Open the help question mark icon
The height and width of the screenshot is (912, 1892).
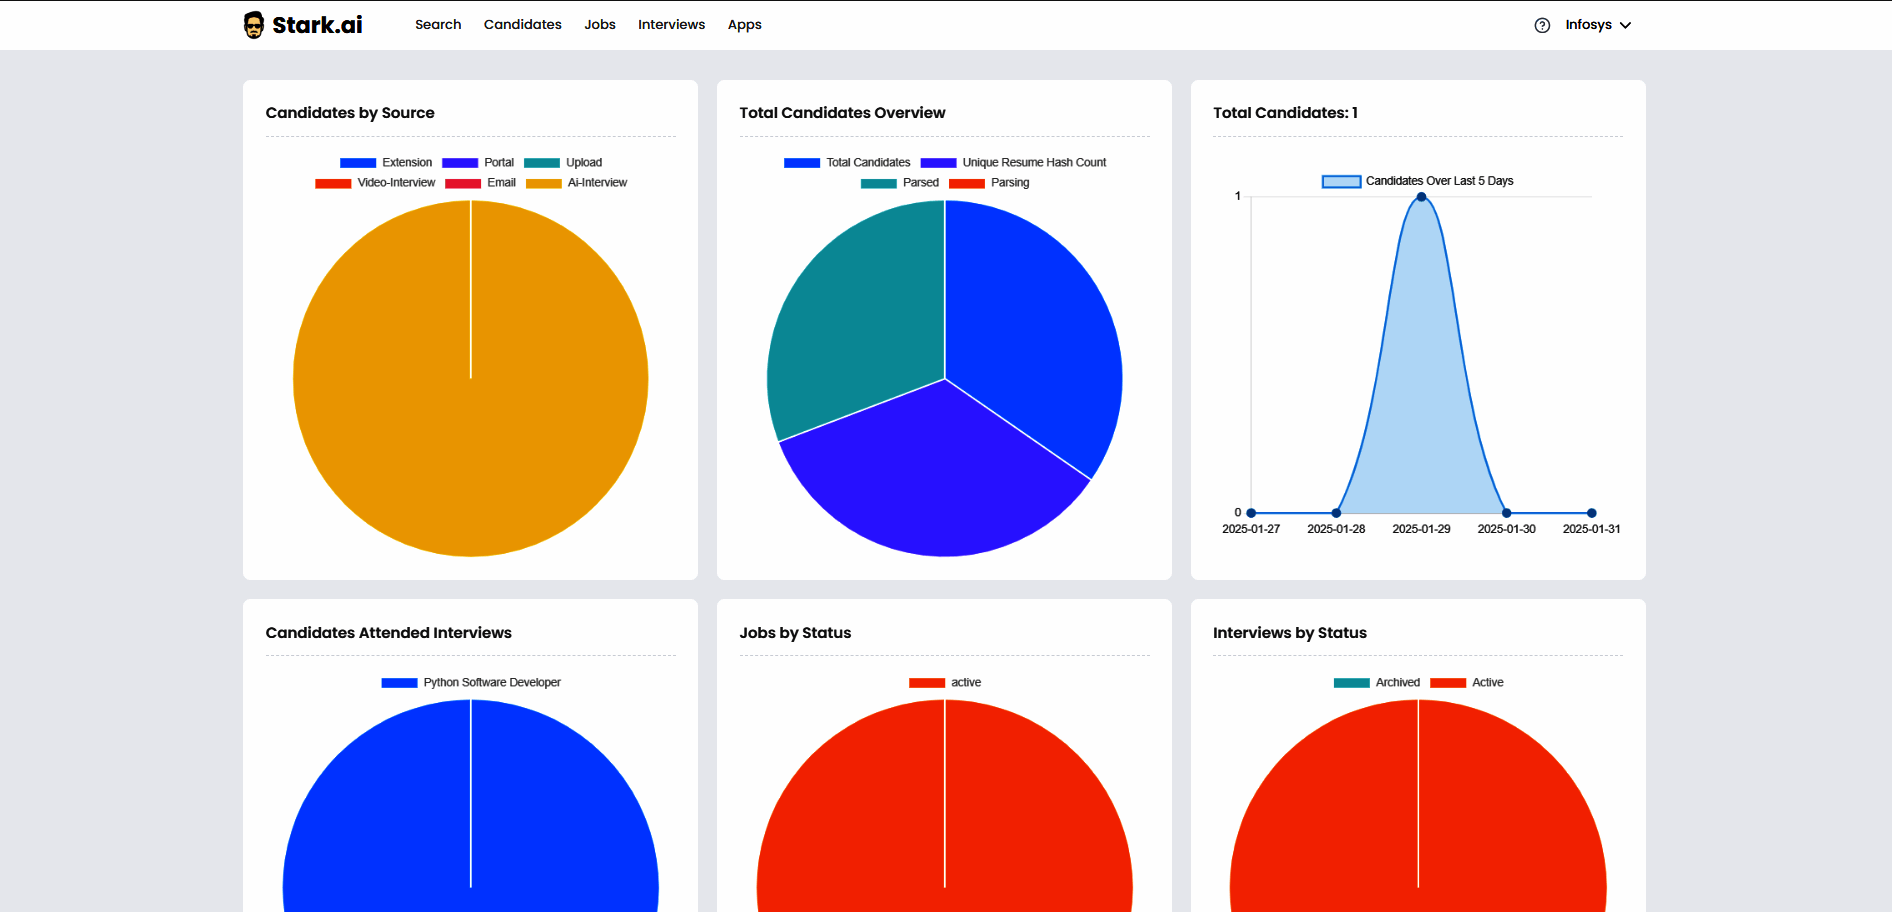coord(1542,24)
